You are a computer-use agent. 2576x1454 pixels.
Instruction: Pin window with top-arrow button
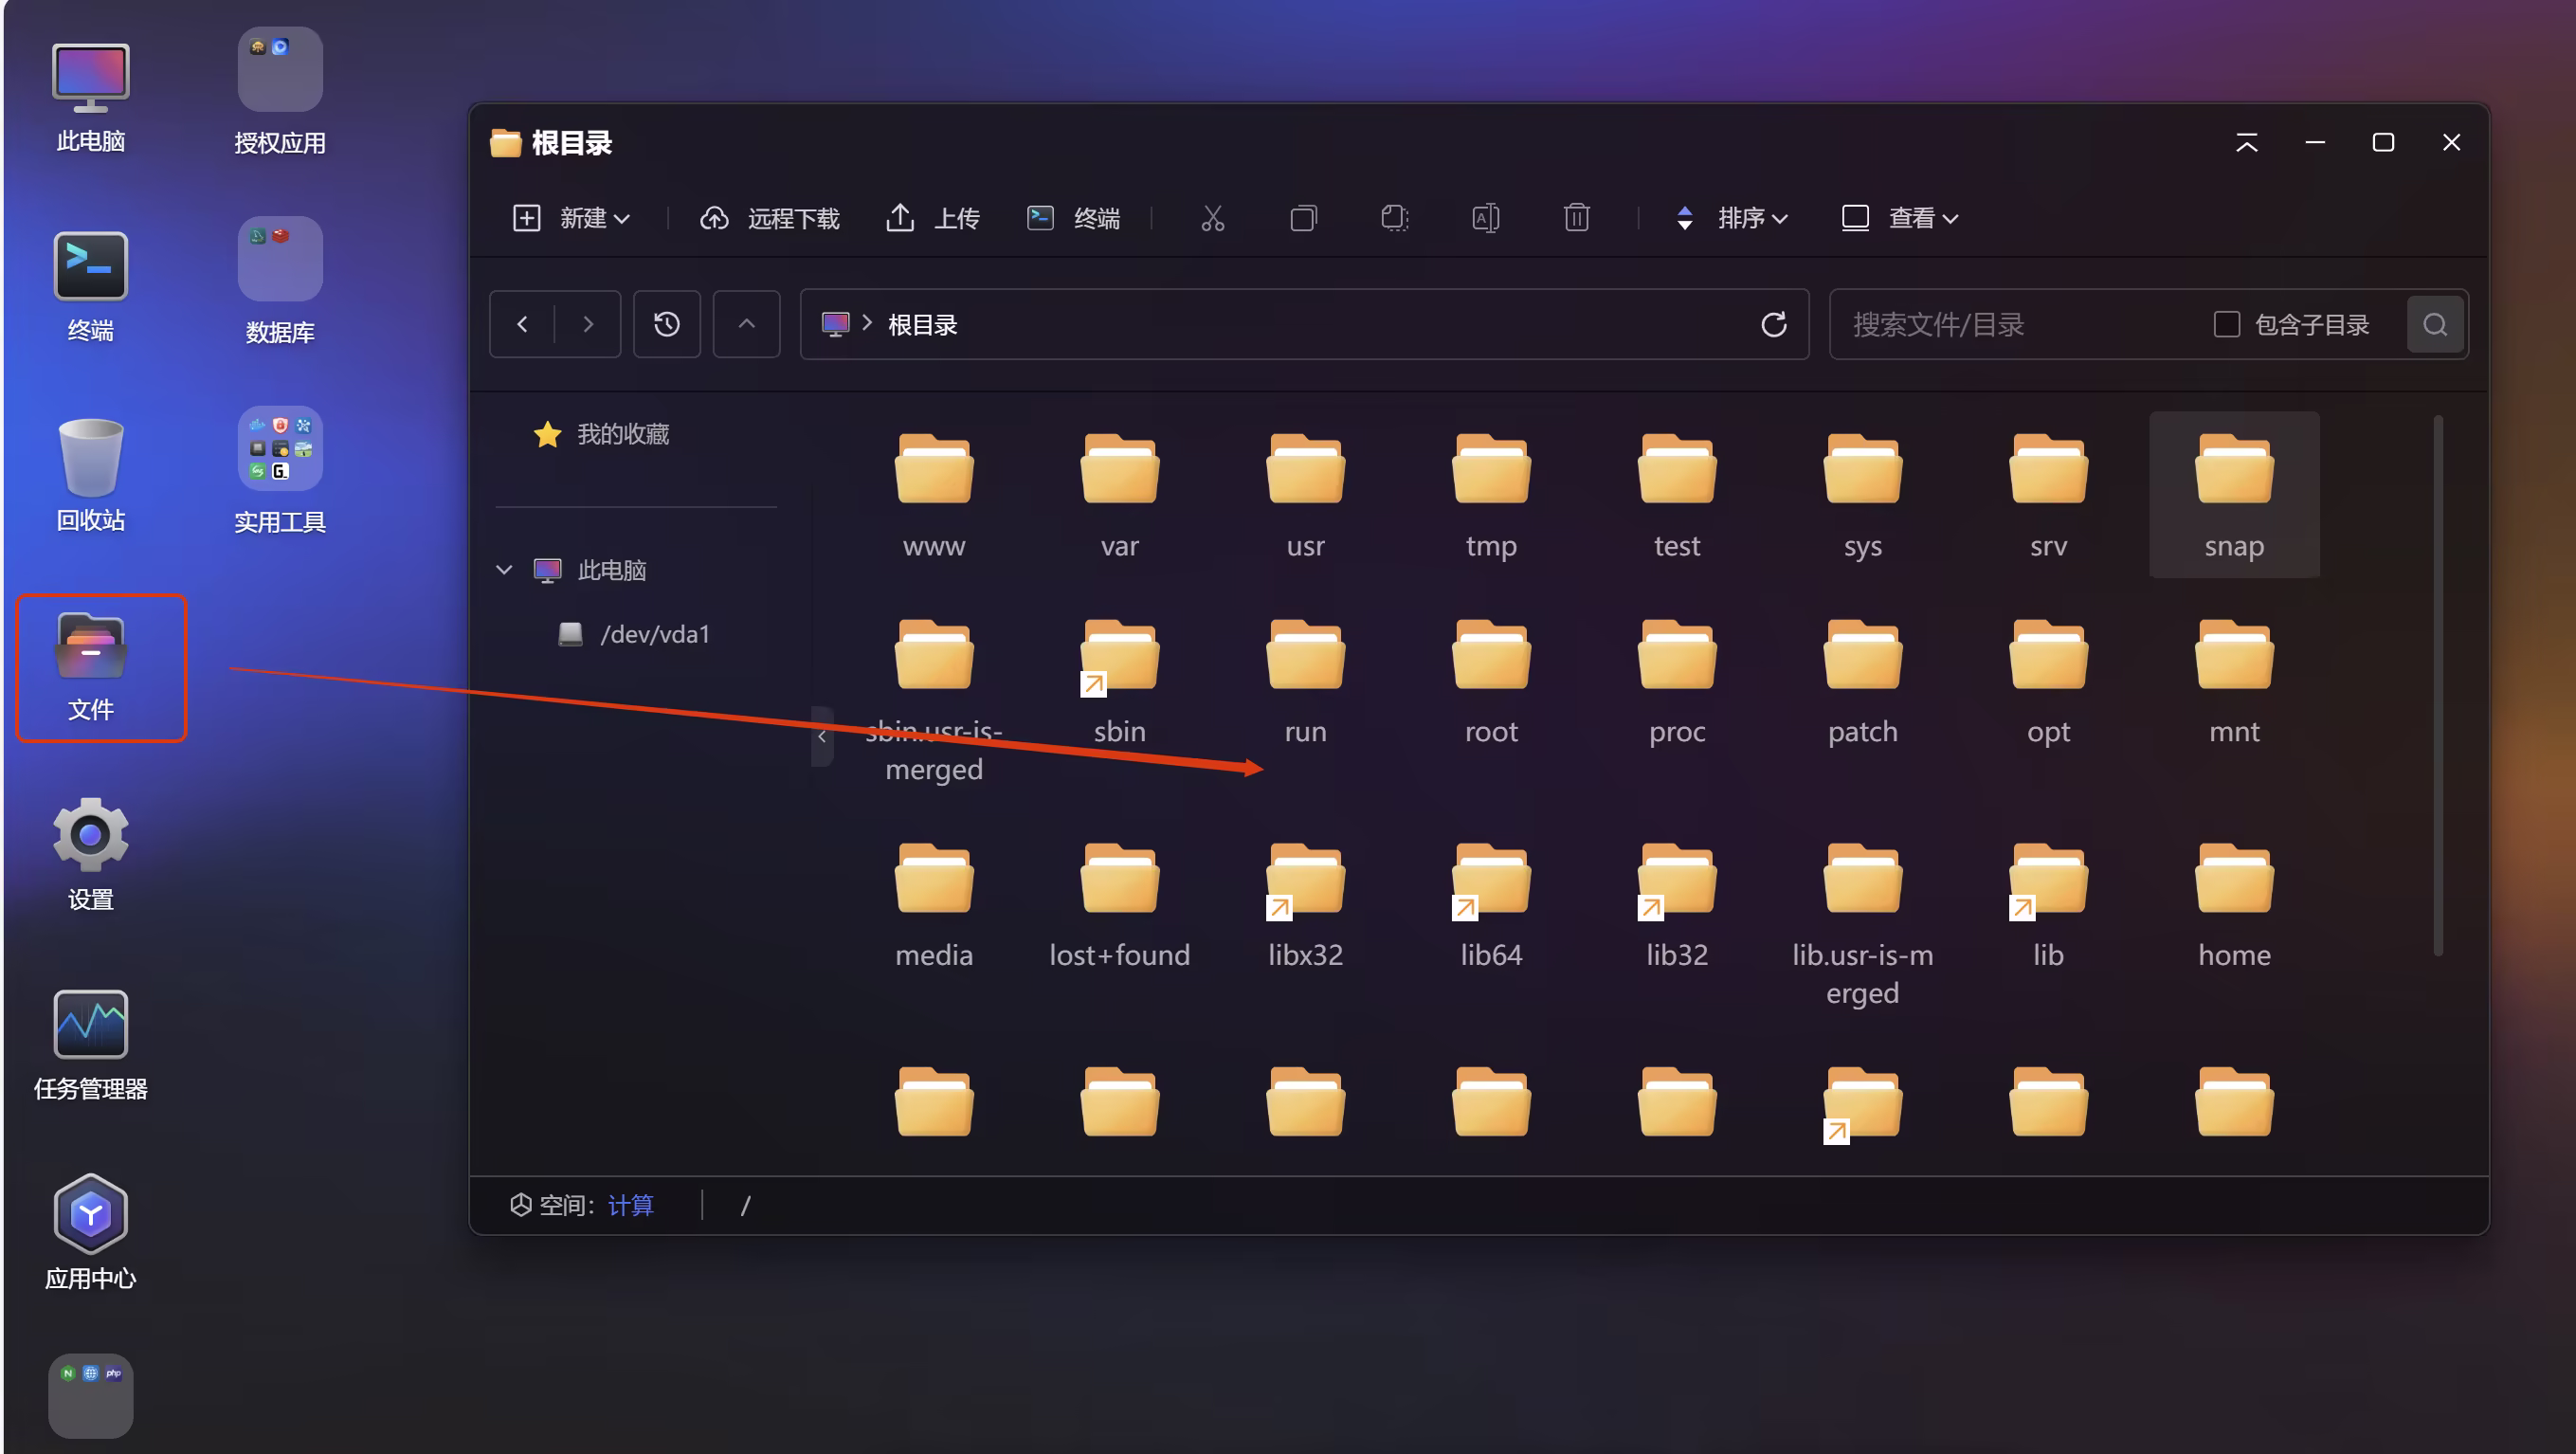pyautogui.click(x=2246, y=143)
